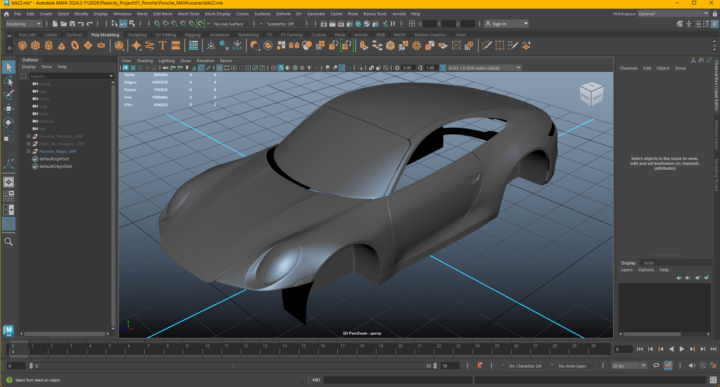Click the search magnifier in left toolbox

8,241
